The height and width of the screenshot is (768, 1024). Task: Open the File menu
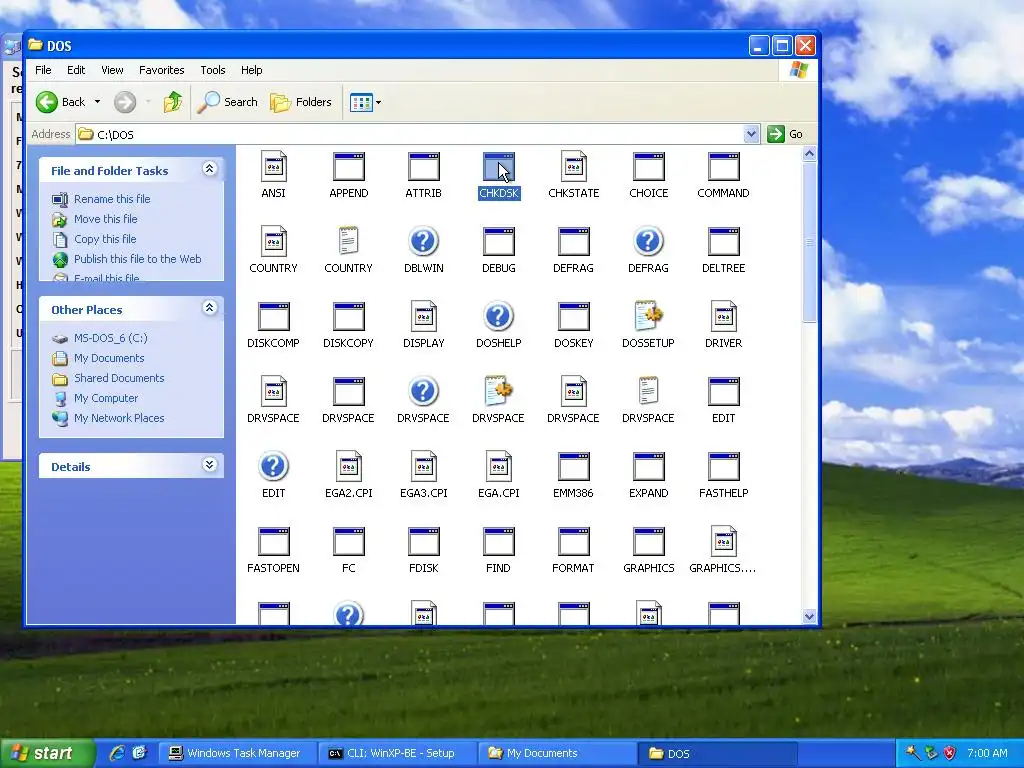[x=43, y=70]
